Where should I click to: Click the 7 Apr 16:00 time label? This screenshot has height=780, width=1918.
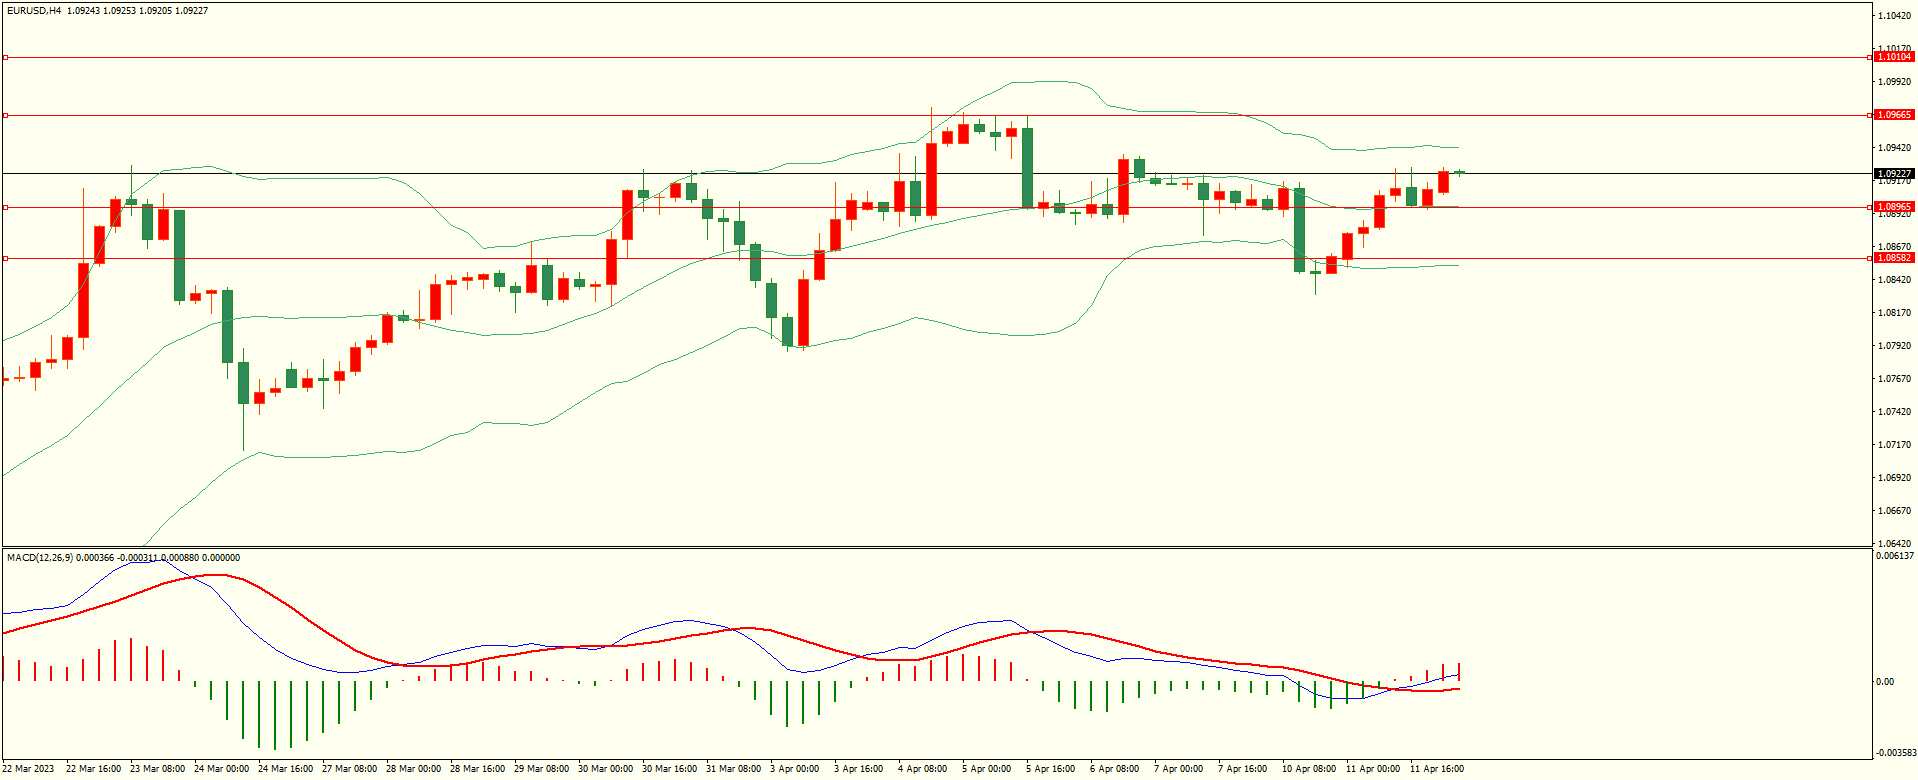click(x=1242, y=769)
